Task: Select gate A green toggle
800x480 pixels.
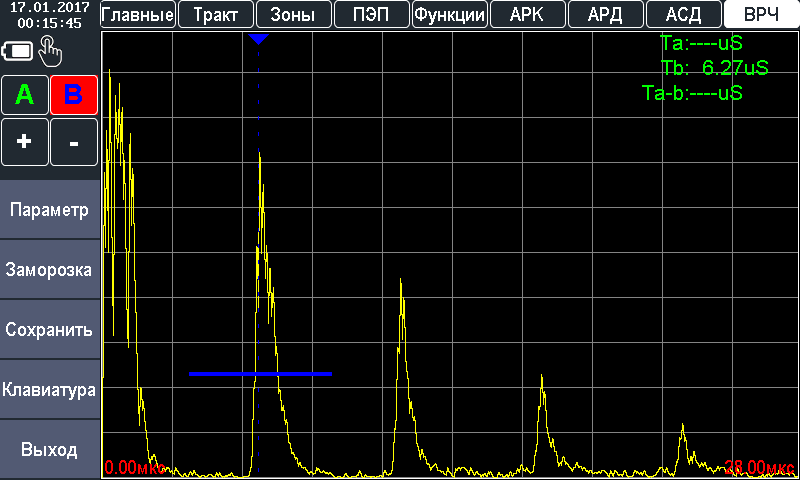Action: point(25,95)
